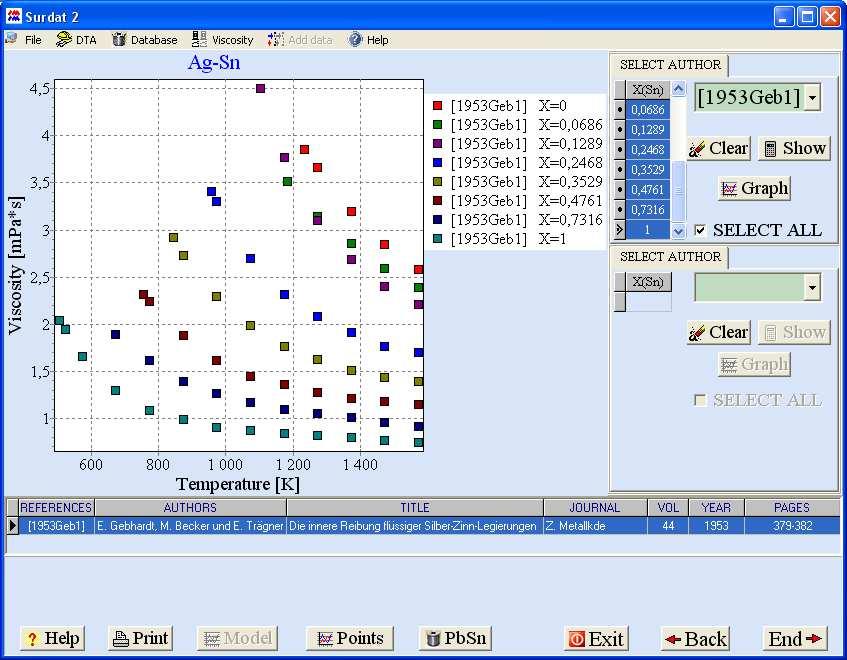This screenshot has height=660, width=847.
Task: Click the Database trash-can icon
Action: 119,39
